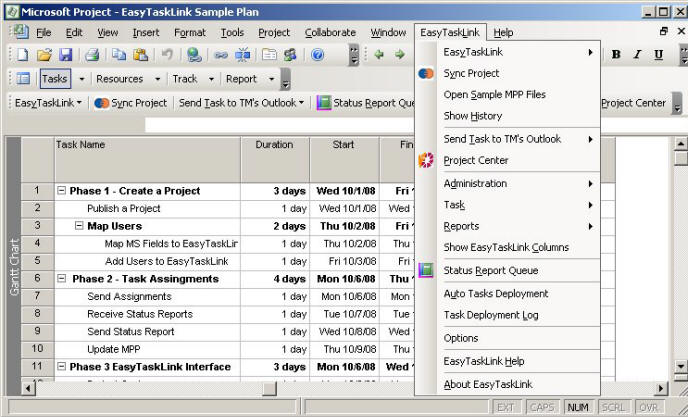Click the Report button

(241, 79)
